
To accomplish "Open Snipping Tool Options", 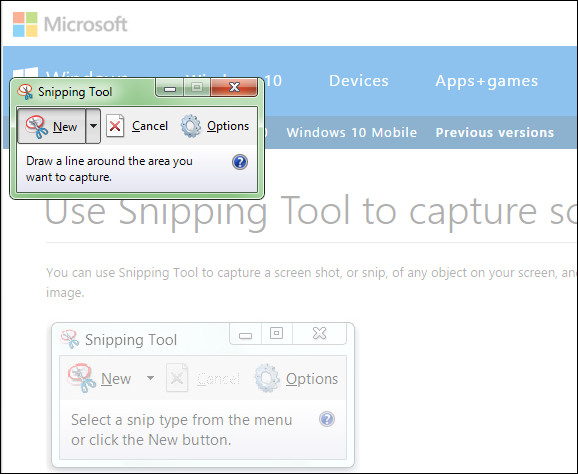I will pyautogui.click(x=215, y=126).
